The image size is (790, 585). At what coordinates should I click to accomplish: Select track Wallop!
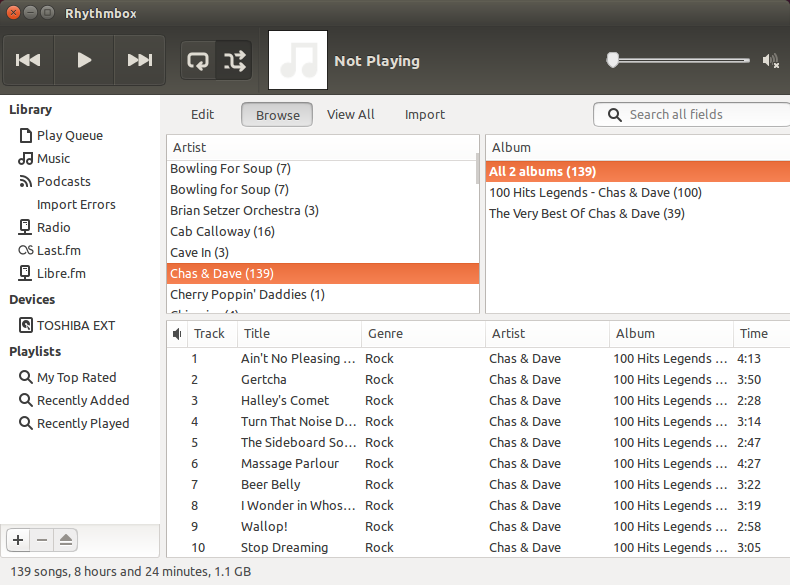(478, 527)
